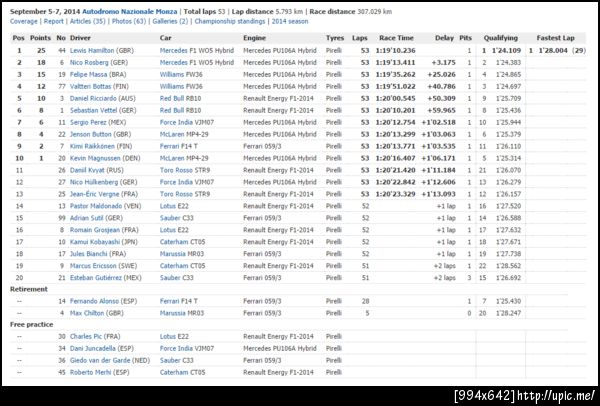Open Sebastian Vettel driver link
Screen dimensions: 600x406
(93, 110)
